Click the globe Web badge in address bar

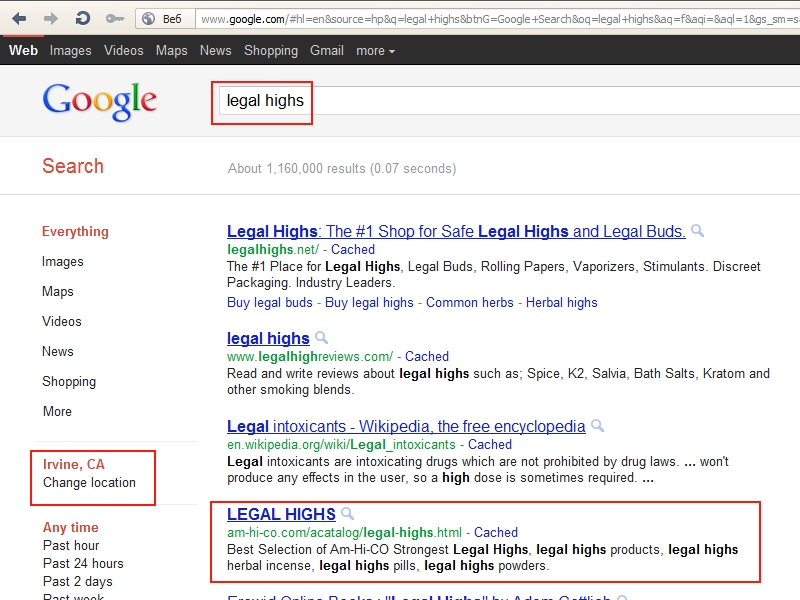click(x=165, y=19)
